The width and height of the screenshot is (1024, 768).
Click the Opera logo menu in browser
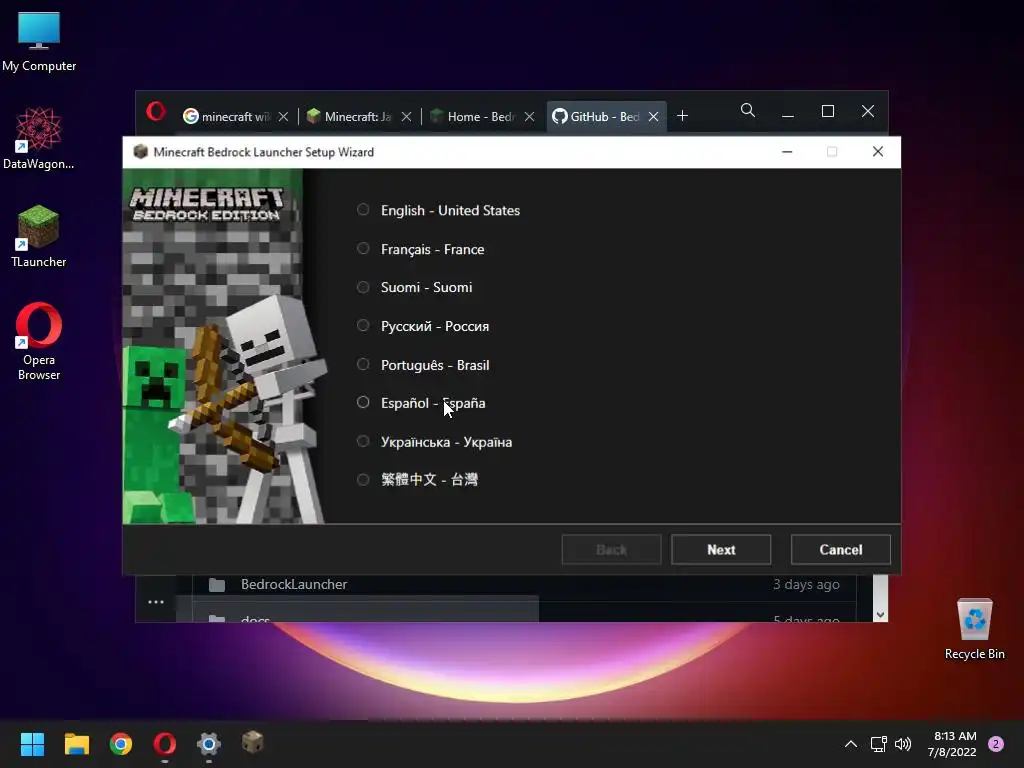pos(155,112)
